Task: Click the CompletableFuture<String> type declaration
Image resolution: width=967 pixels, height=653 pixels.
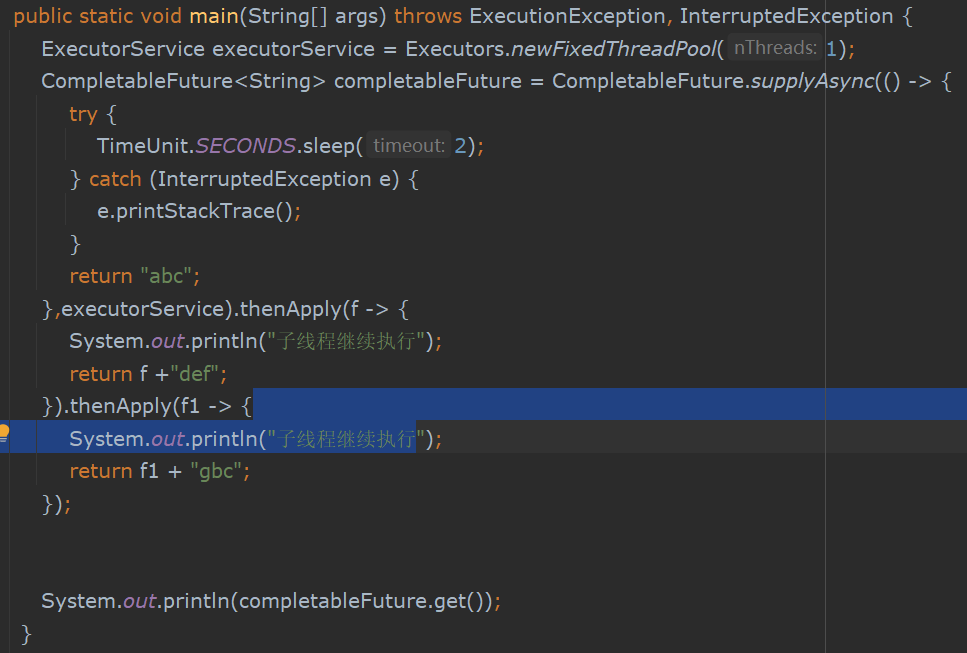Action: click(x=183, y=81)
